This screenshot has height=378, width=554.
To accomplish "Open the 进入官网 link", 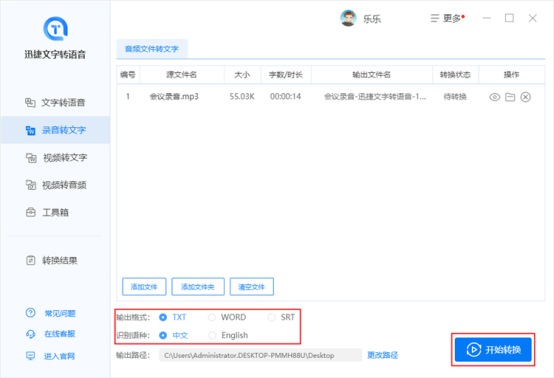I will click(59, 356).
